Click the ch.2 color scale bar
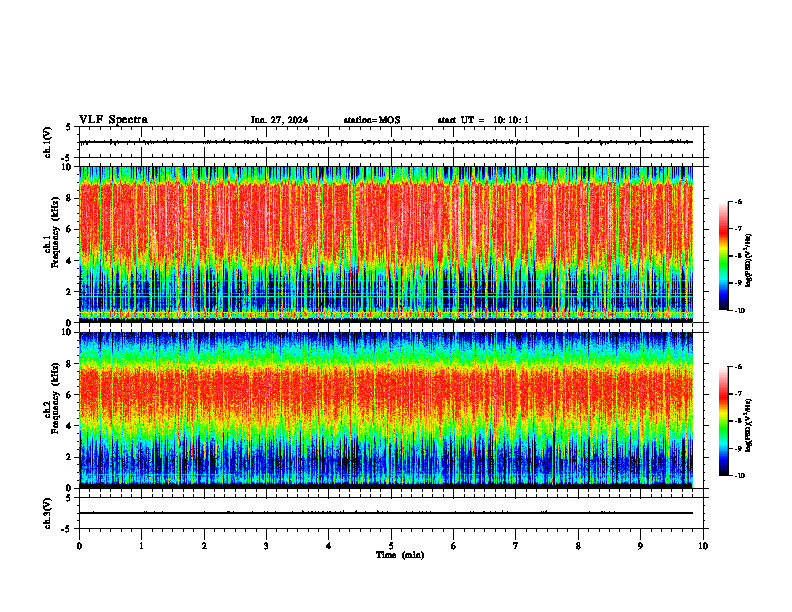The width and height of the screenshot is (792, 612). pos(723,421)
